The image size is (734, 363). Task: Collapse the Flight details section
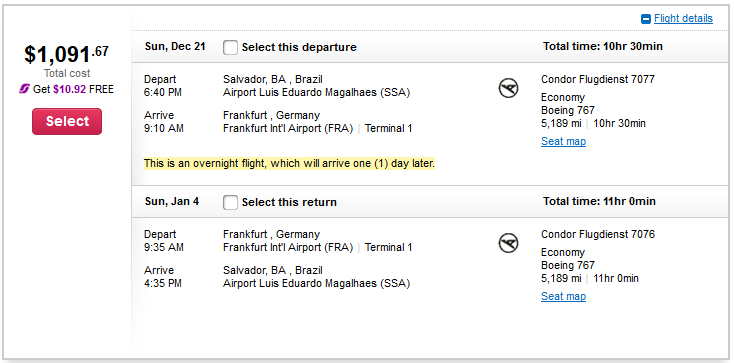pos(683,19)
